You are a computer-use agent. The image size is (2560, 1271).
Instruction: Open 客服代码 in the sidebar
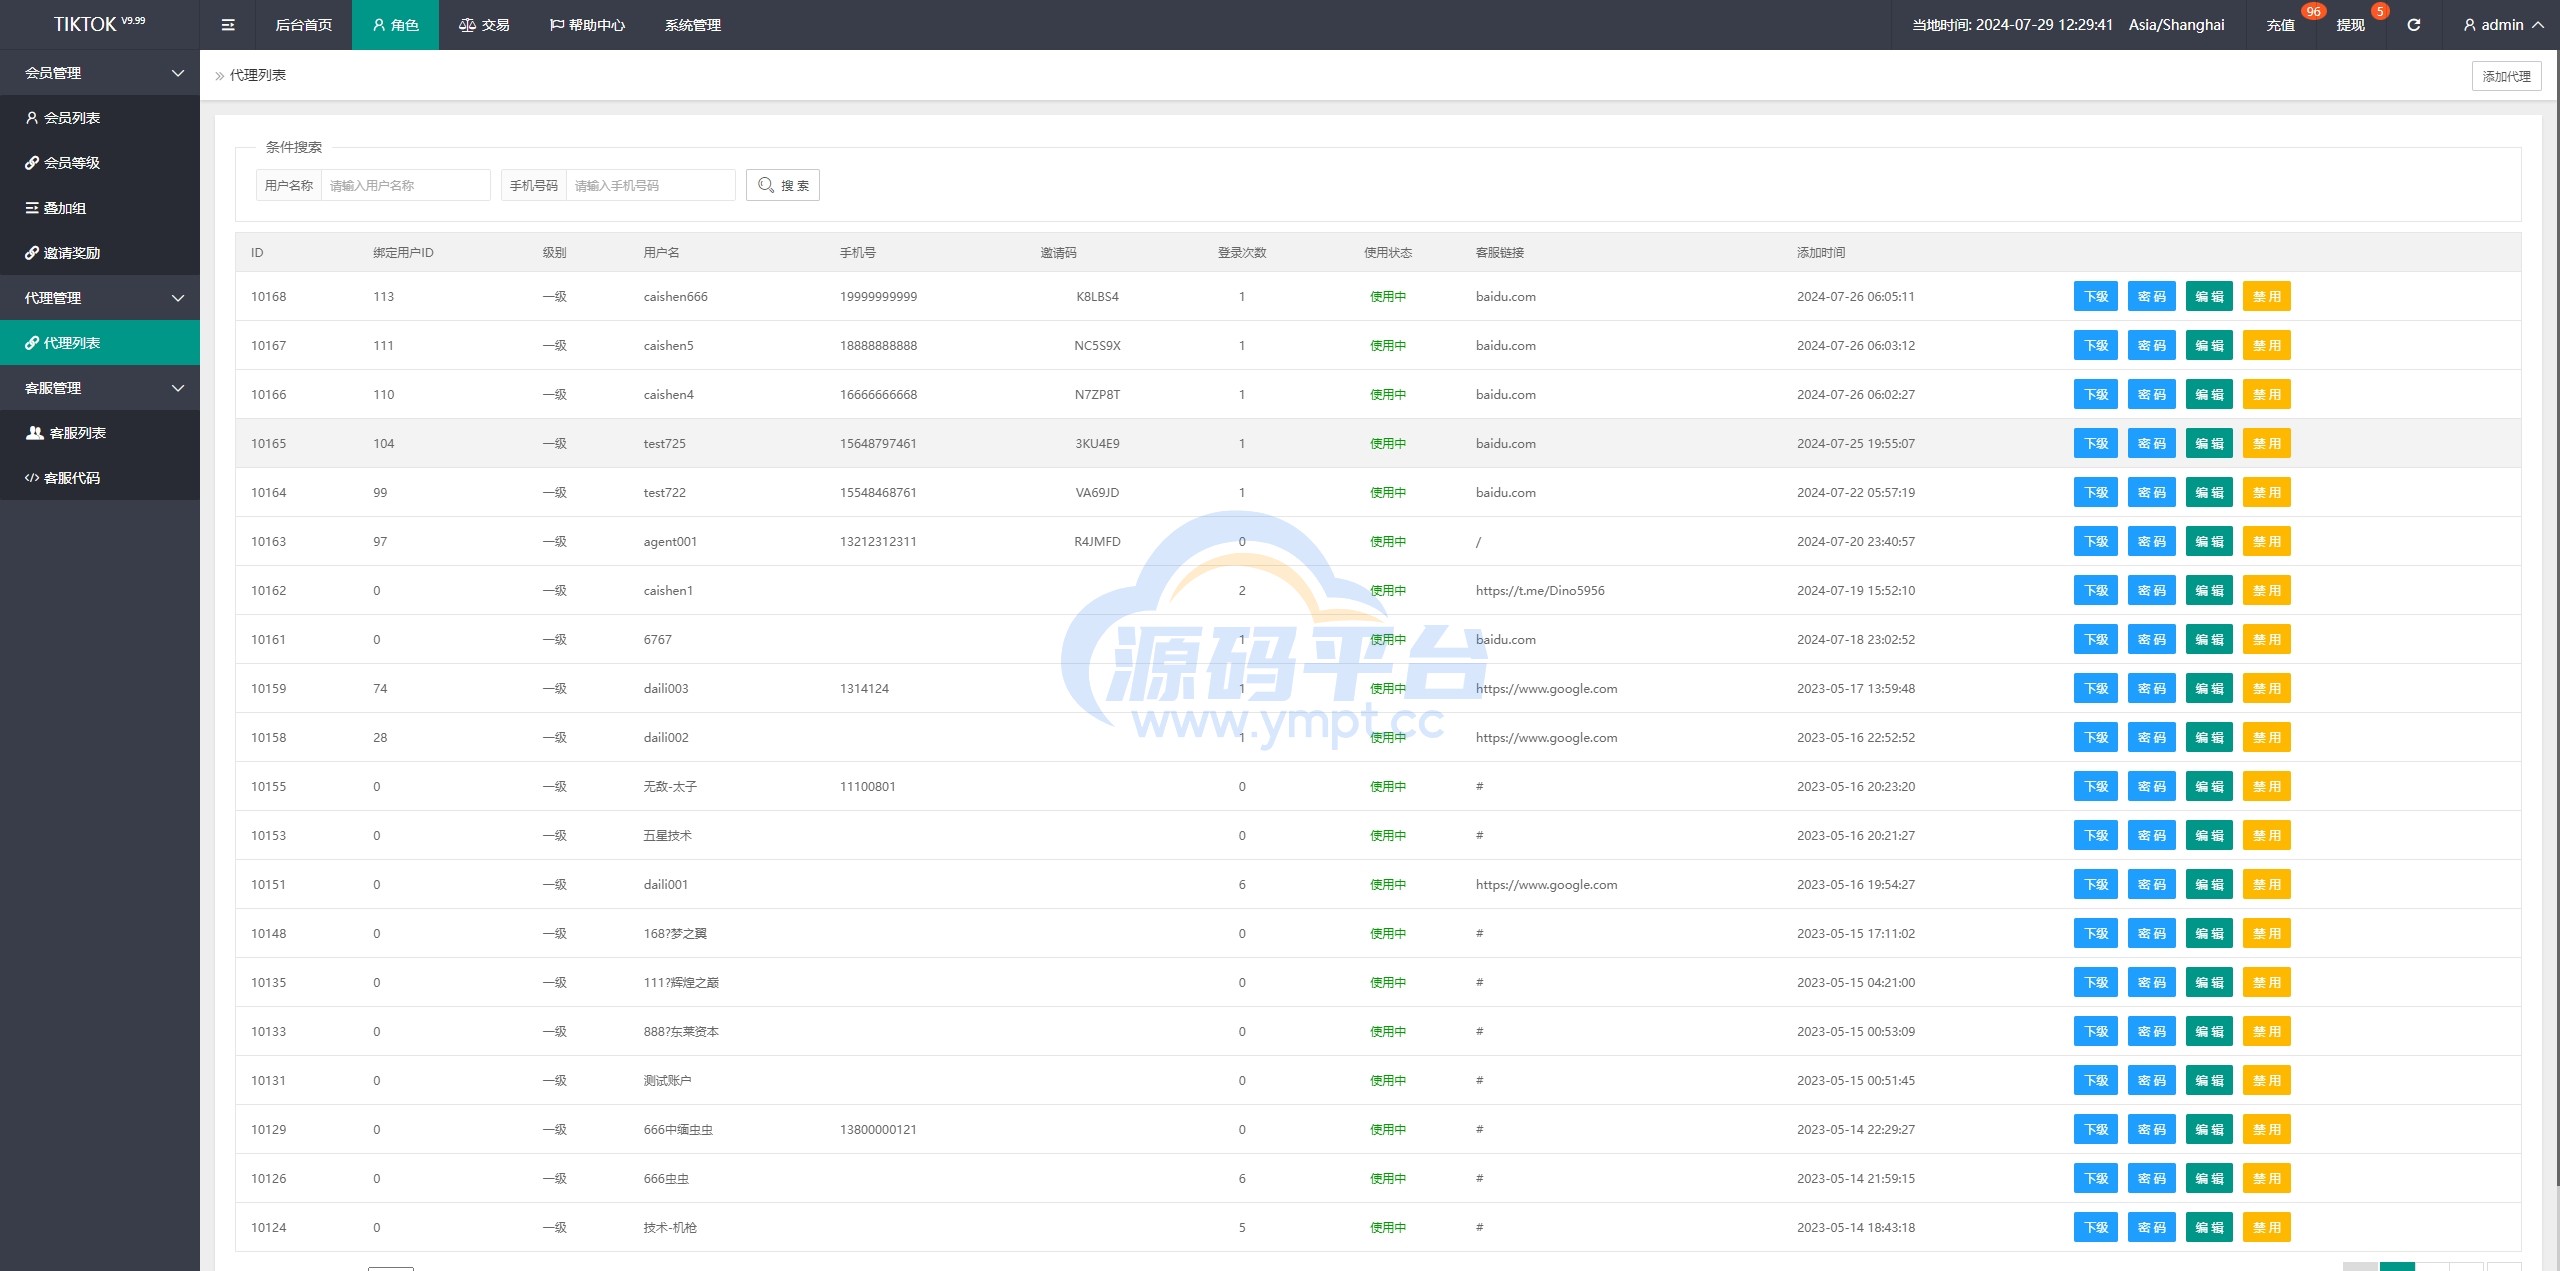coord(100,478)
